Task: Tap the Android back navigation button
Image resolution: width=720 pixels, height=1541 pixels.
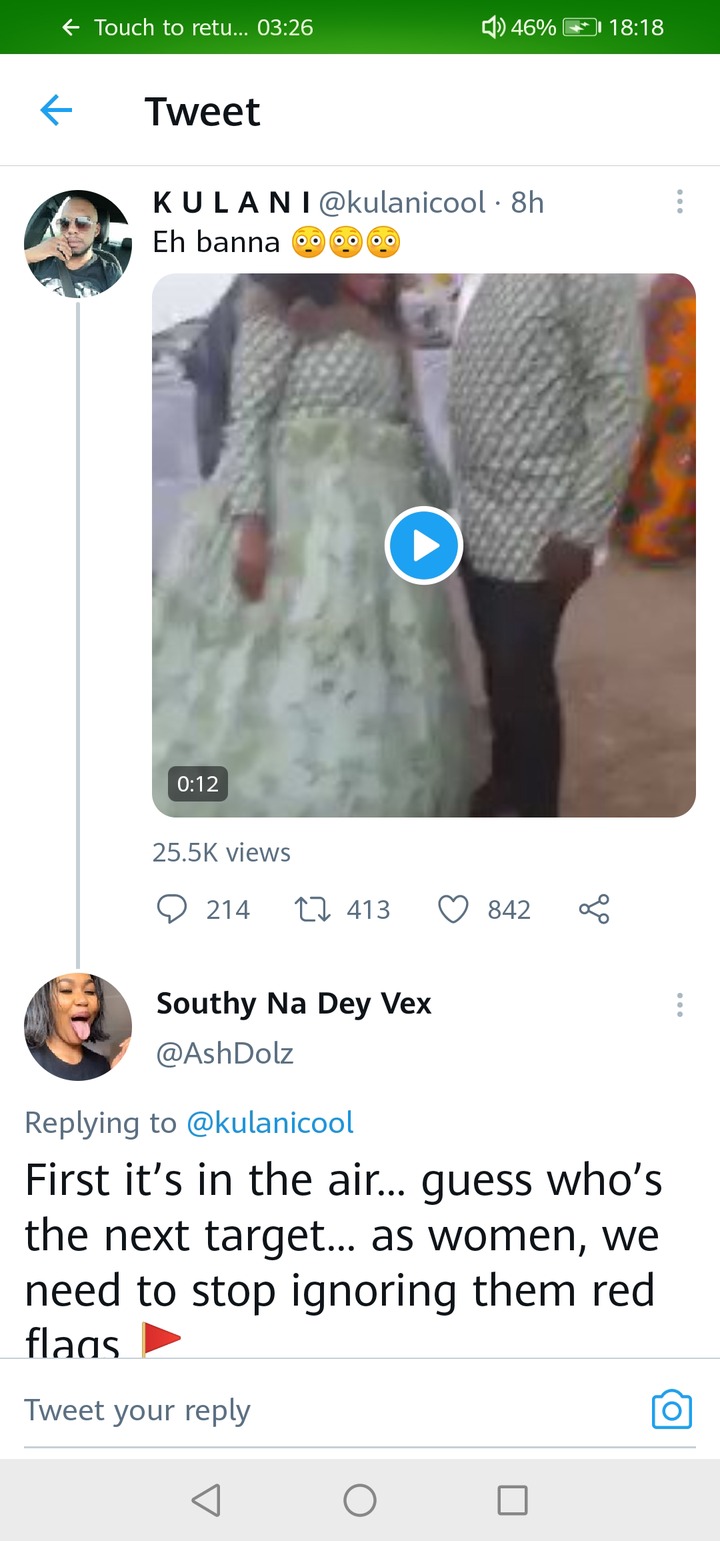Action: [205, 1500]
